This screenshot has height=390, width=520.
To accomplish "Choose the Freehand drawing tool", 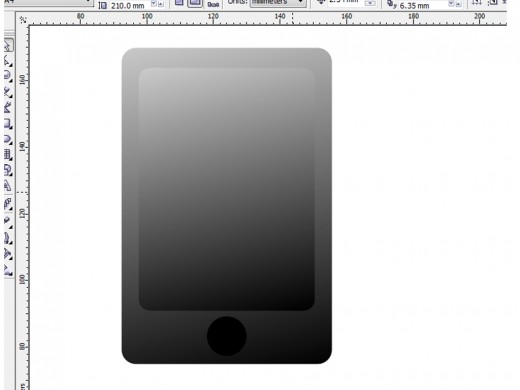I will (x=8, y=91).
